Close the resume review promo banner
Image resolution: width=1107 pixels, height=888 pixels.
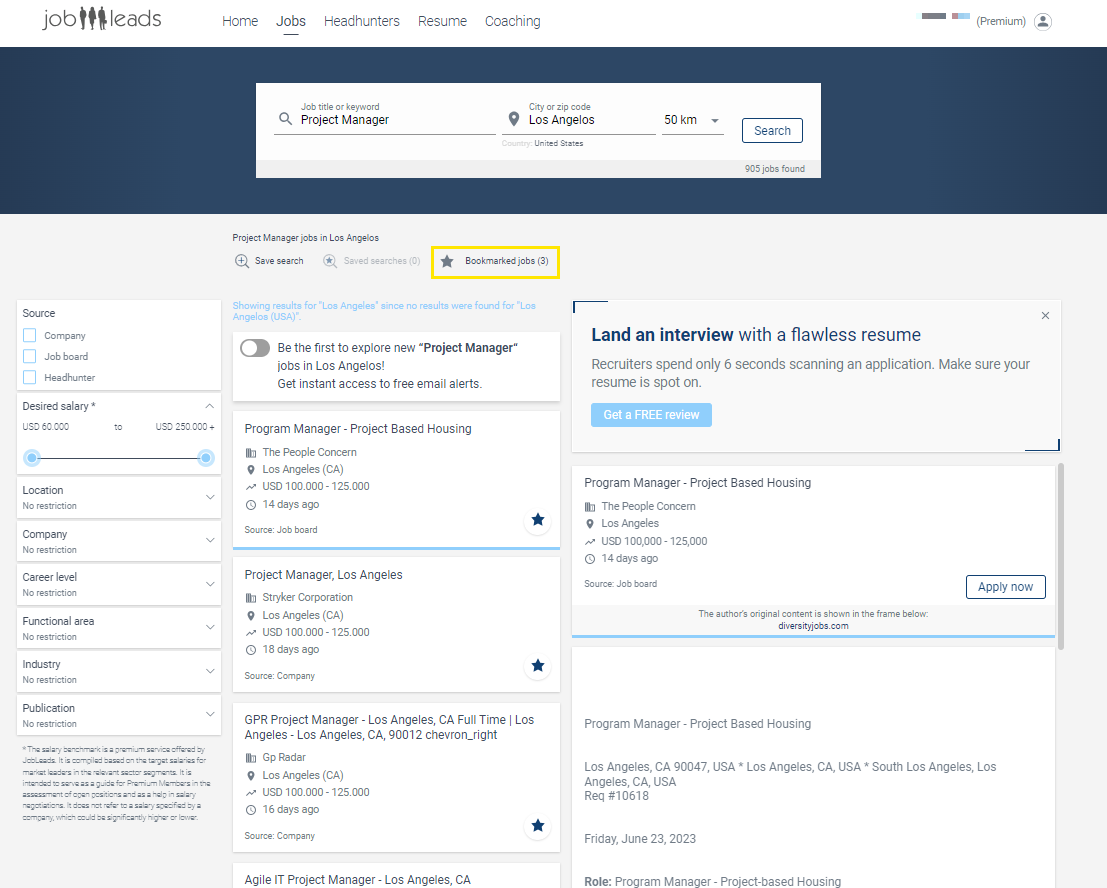tap(1046, 316)
